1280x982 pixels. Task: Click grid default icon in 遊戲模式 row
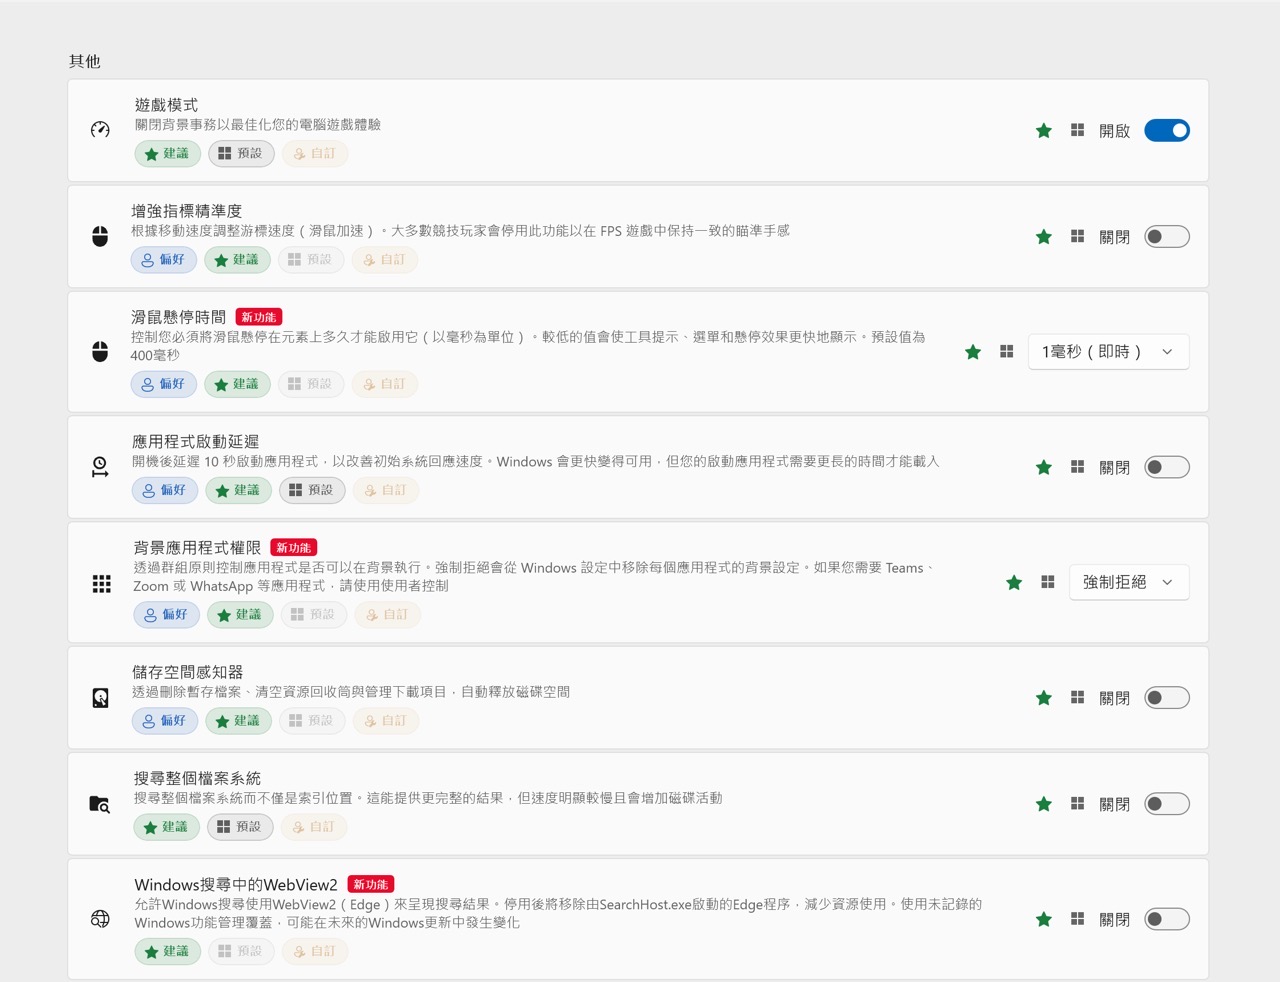point(1077,130)
